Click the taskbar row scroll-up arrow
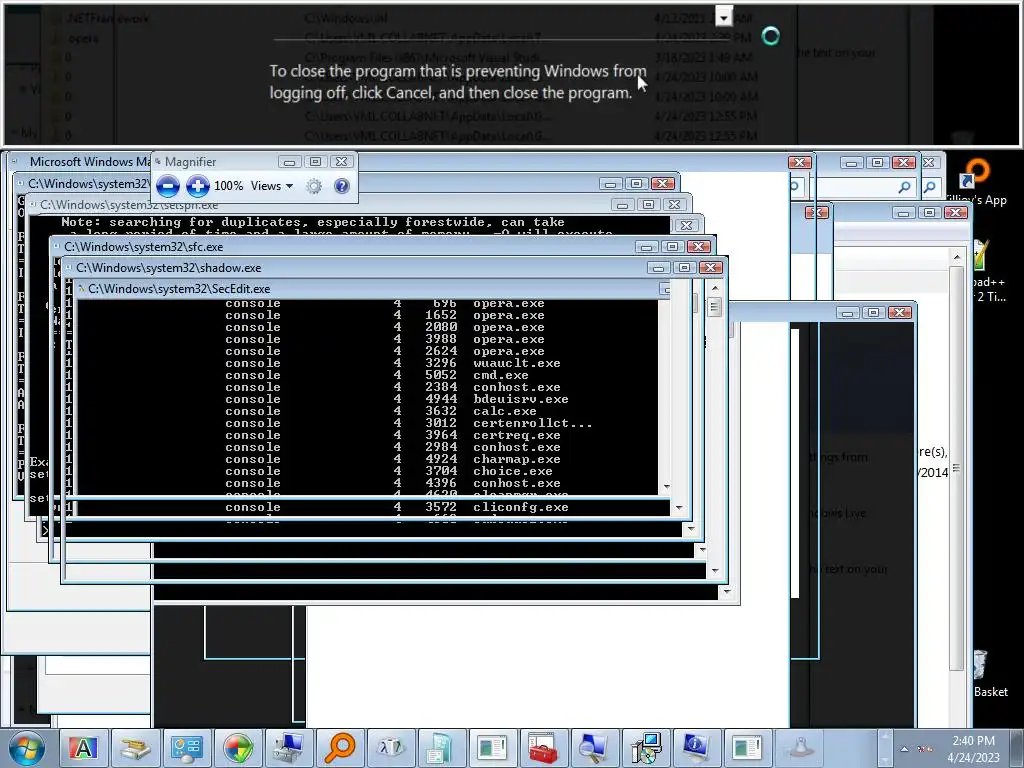This screenshot has width=1024, height=768. (885, 737)
